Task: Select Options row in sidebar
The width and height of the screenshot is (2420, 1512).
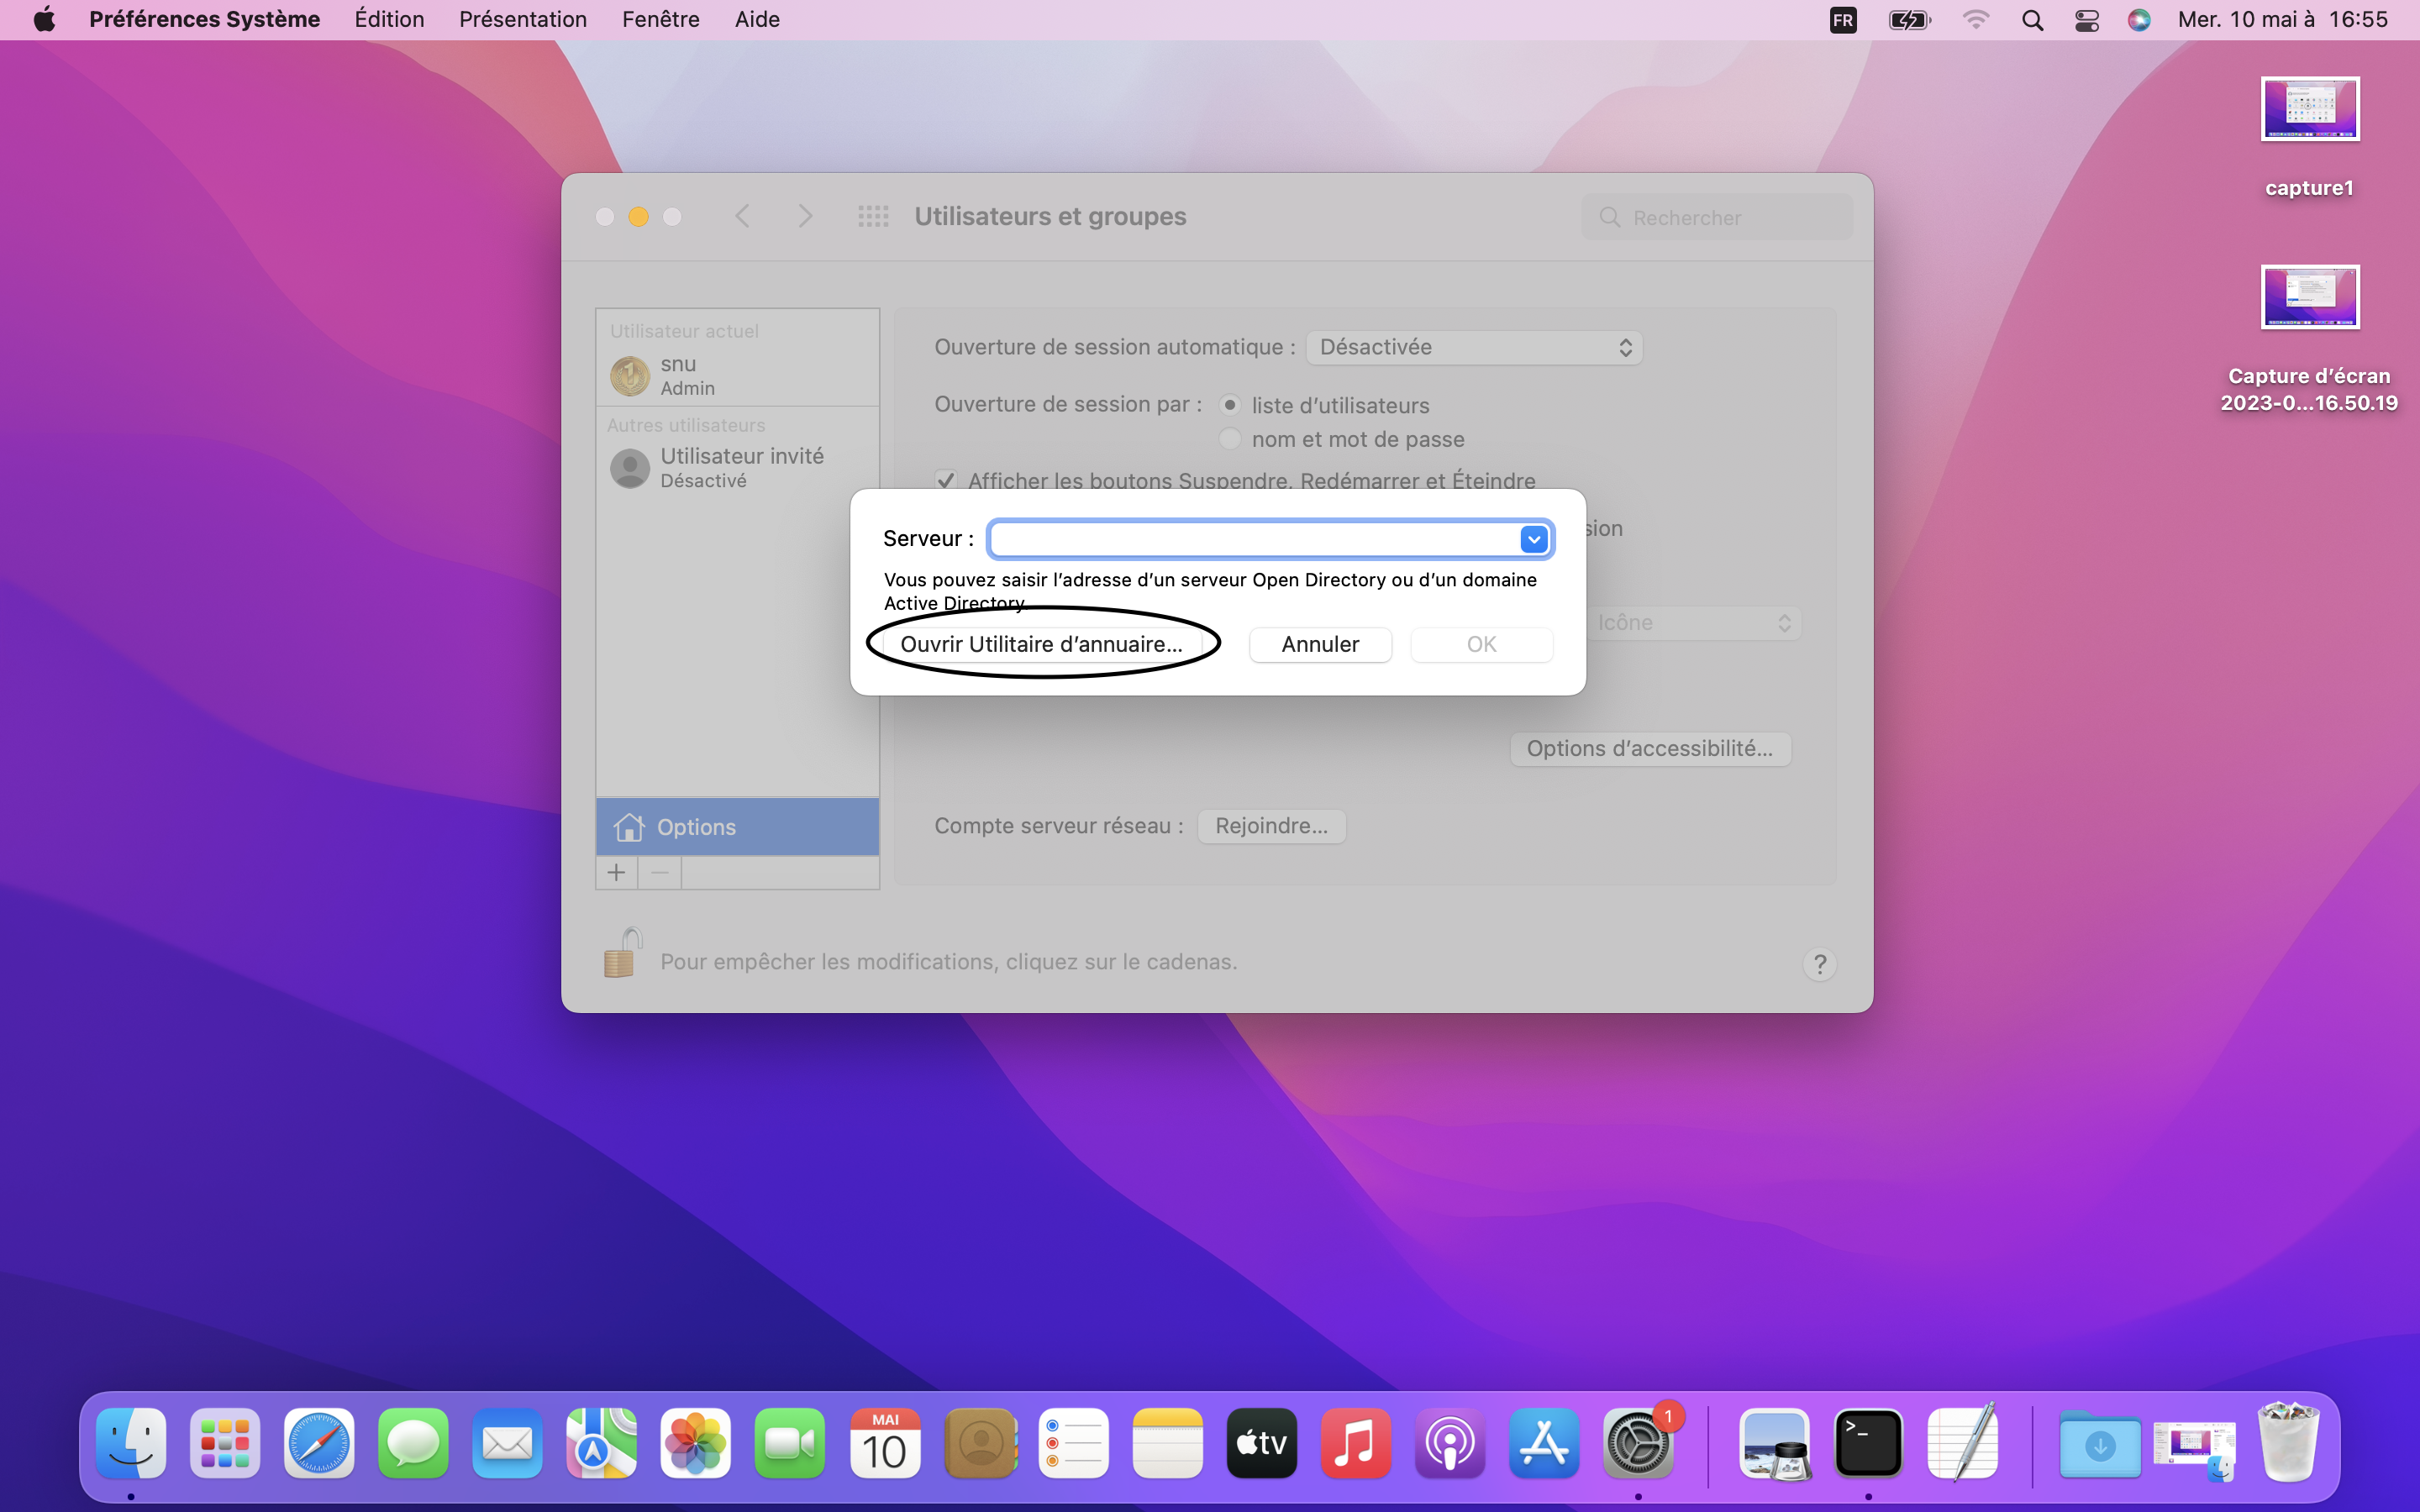Action: click(738, 826)
